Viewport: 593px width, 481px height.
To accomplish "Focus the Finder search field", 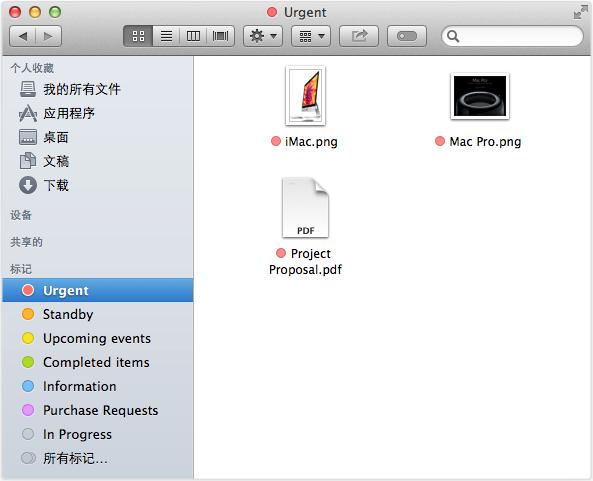I will 512,36.
